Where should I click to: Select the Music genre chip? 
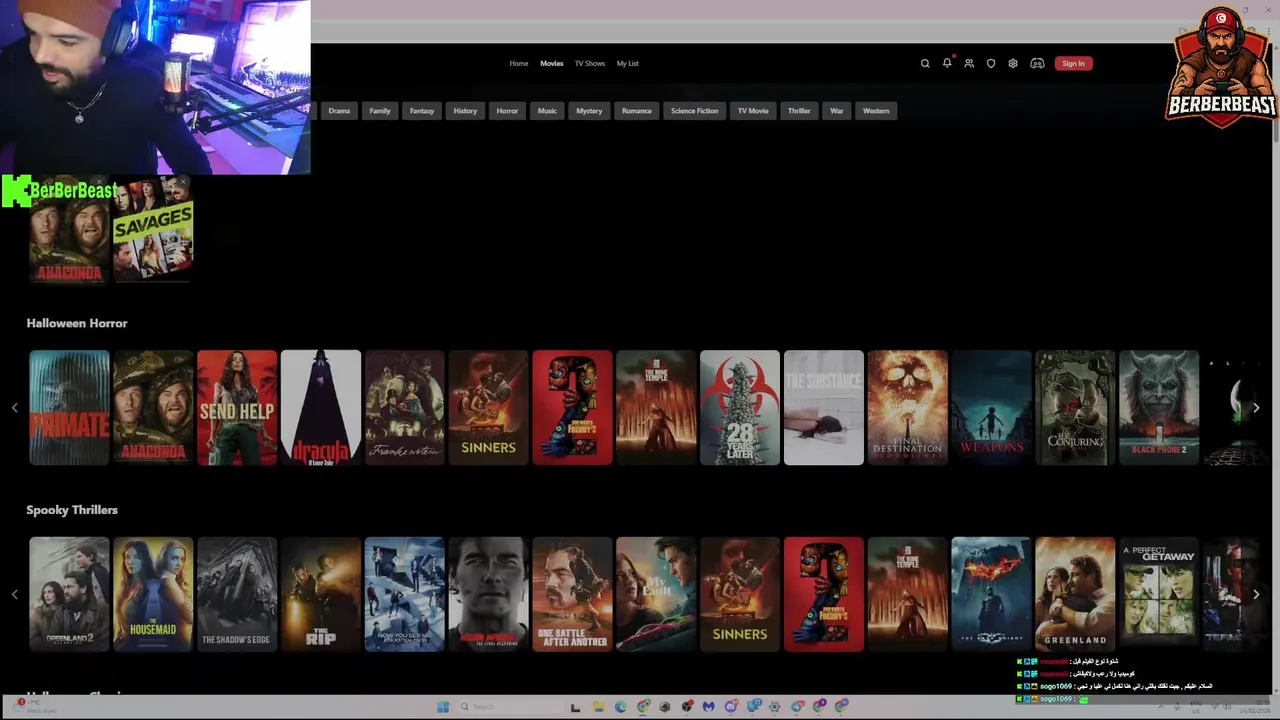click(x=547, y=111)
